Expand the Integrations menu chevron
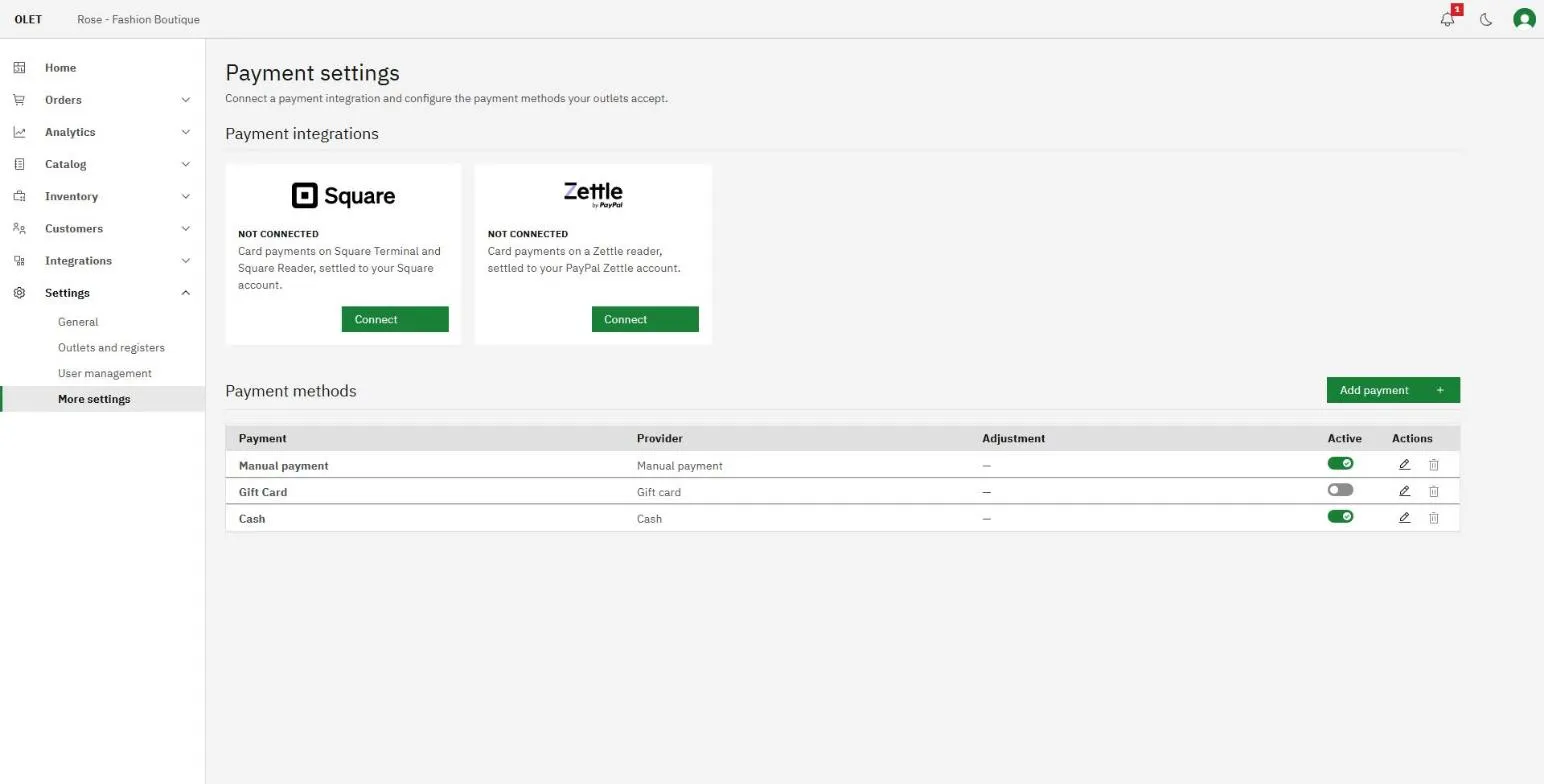This screenshot has width=1544, height=784. click(185, 260)
